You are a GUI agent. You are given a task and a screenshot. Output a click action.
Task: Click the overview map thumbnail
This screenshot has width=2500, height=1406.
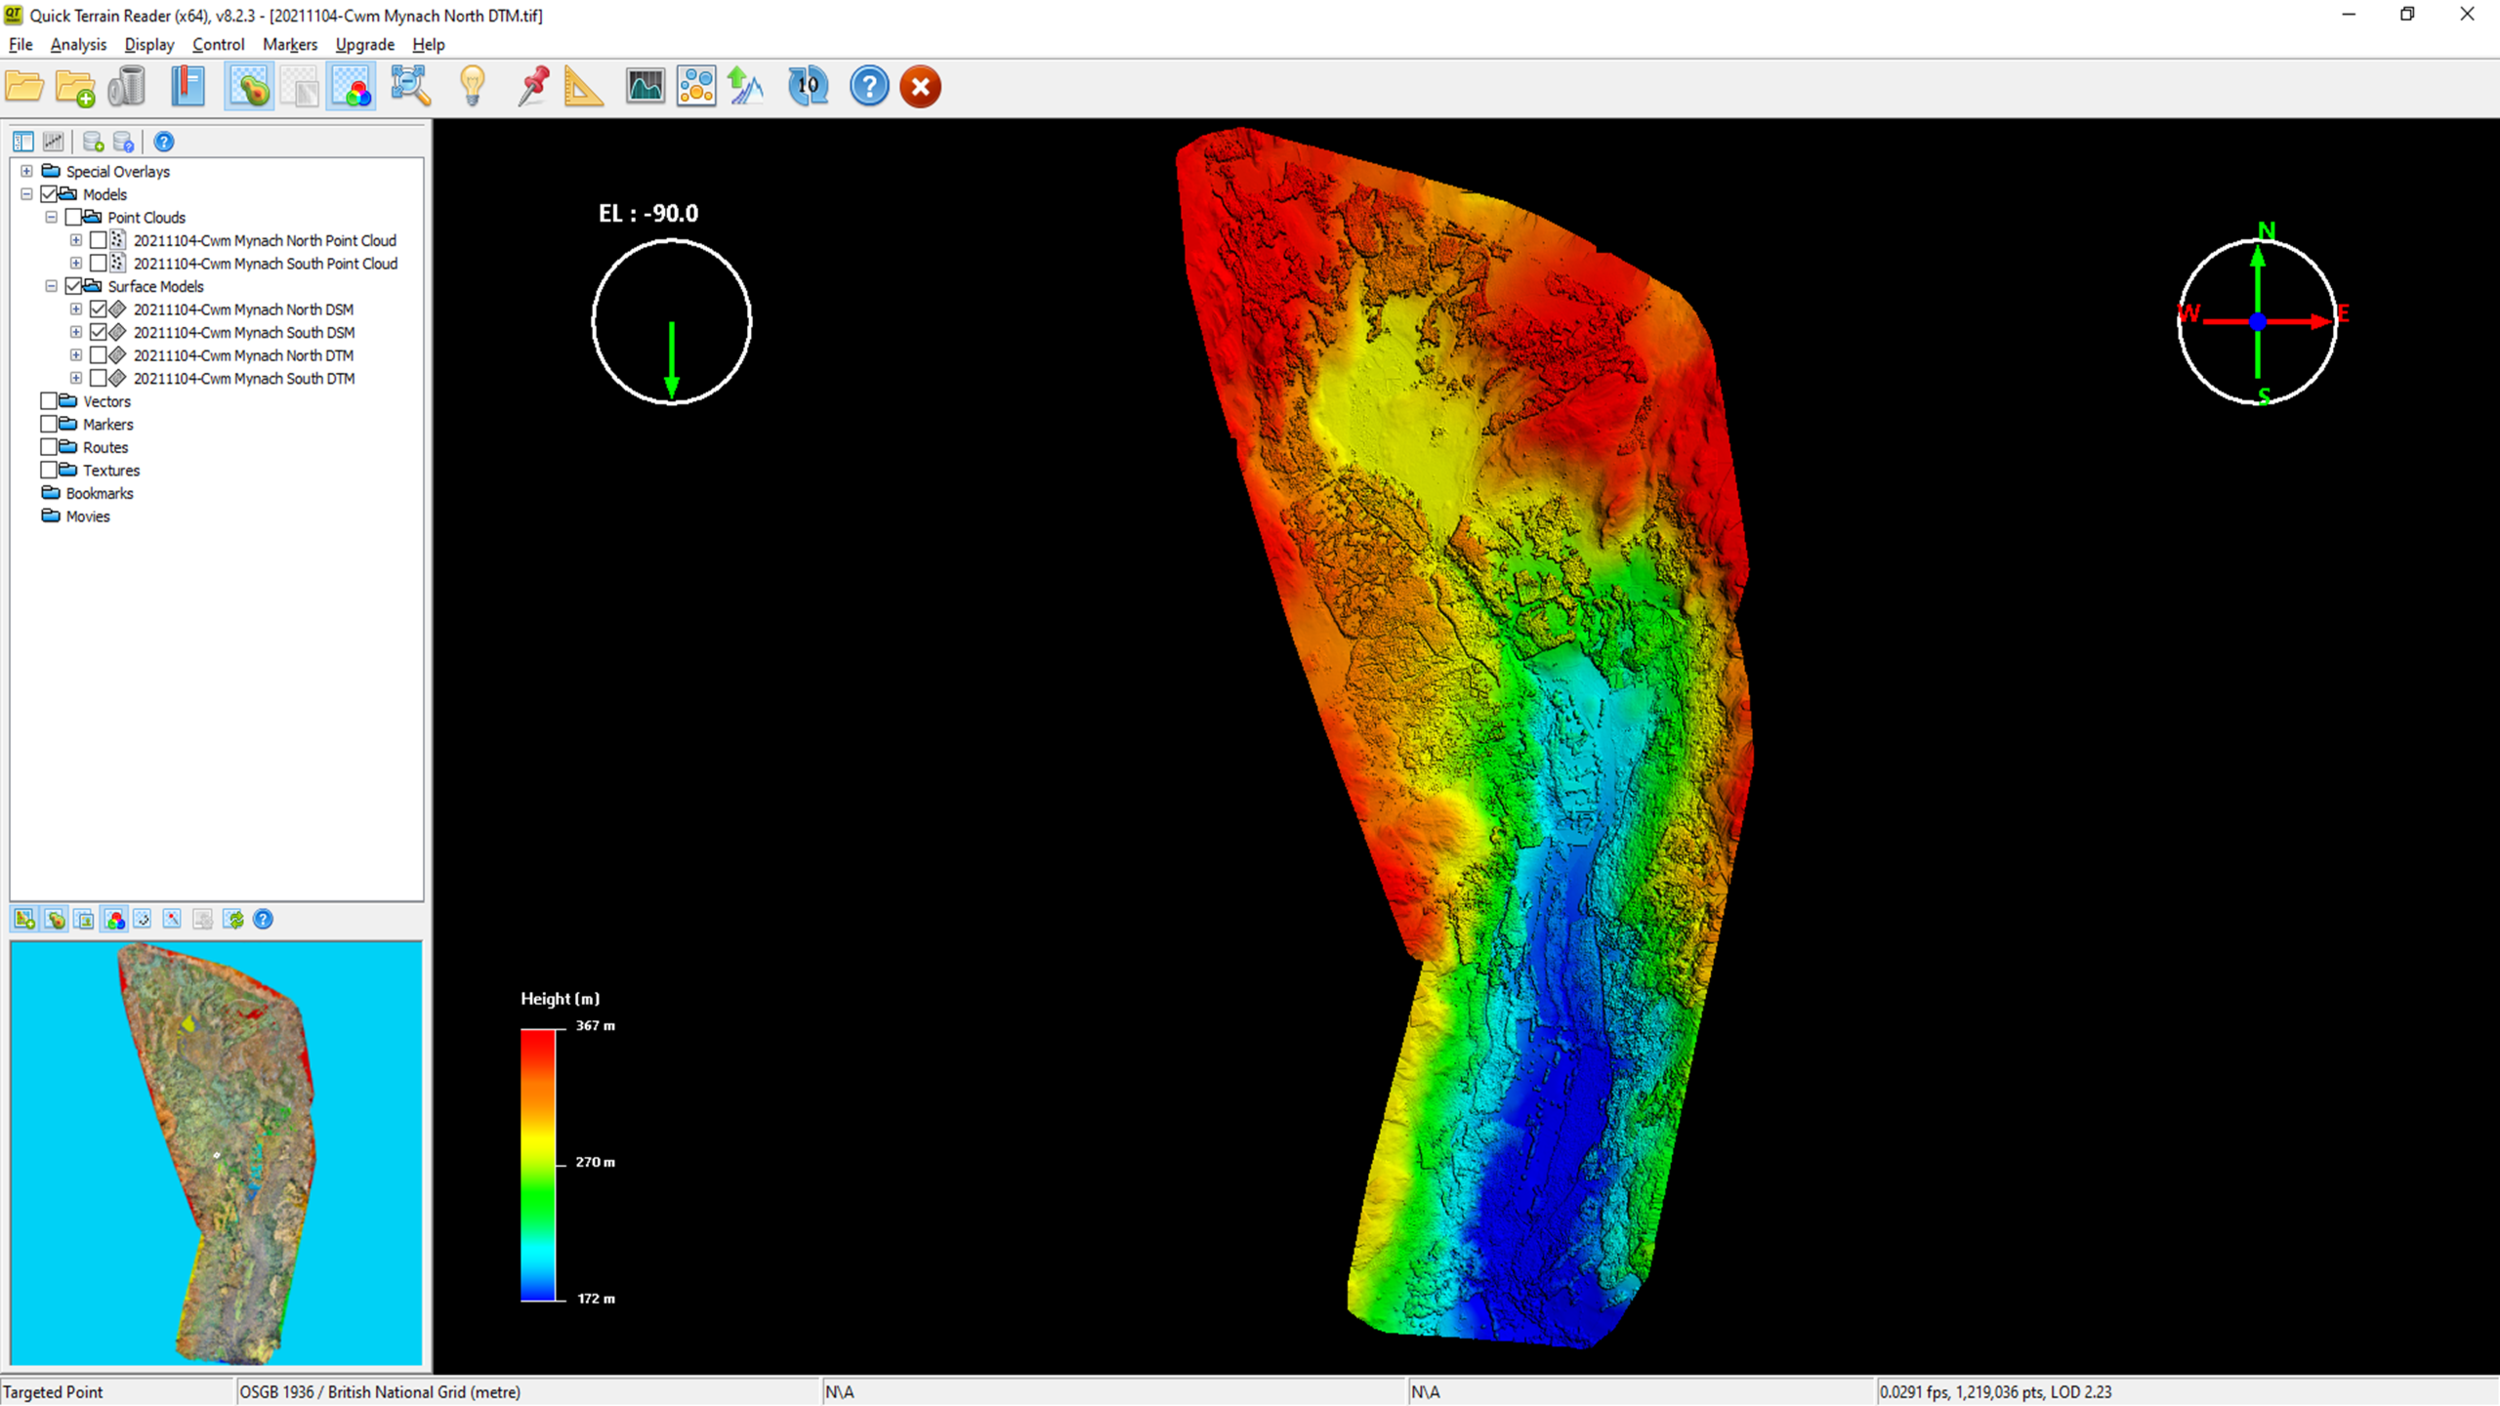coord(216,1153)
